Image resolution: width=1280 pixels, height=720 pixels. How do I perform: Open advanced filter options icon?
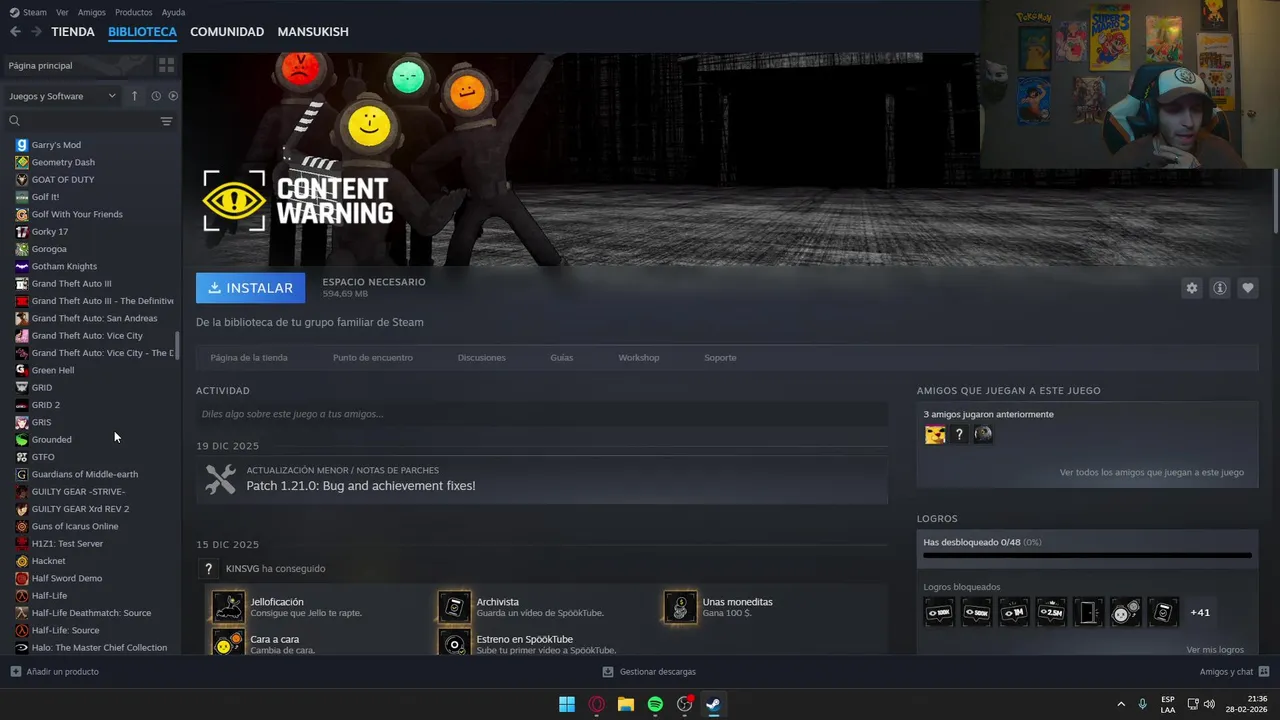[x=166, y=121]
